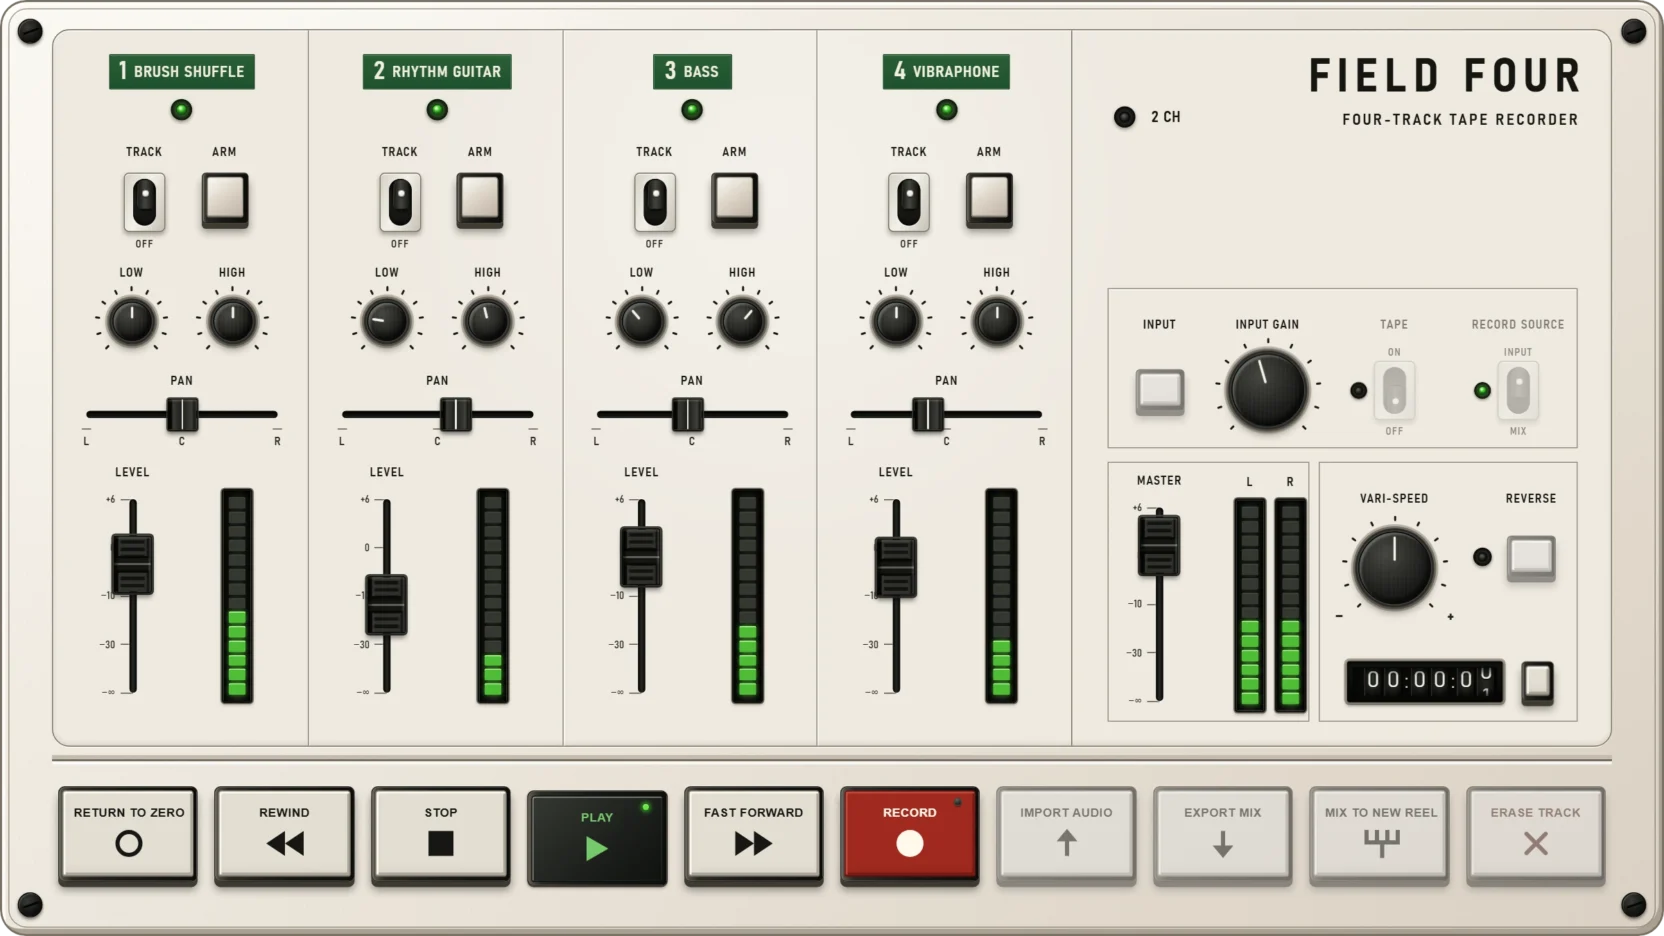1664x936 pixels.
Task: Click the High EQ knob on Brush Shuffle
Action: [232, 321]
